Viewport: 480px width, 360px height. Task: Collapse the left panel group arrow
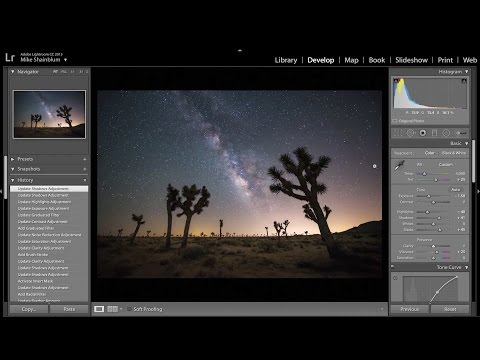[x=1, y=191]
